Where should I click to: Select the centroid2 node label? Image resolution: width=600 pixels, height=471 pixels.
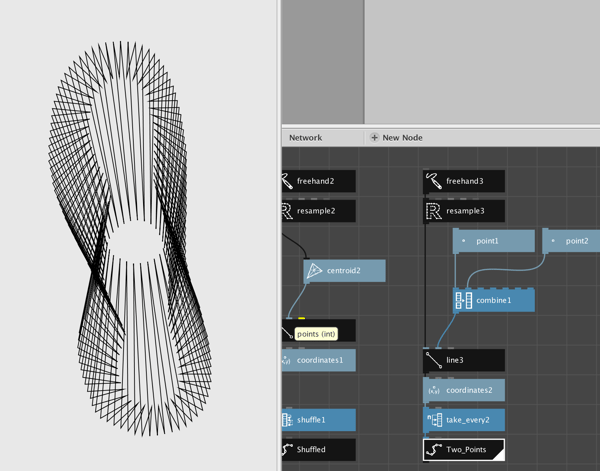pyautogui.click(x=344, y=271)
